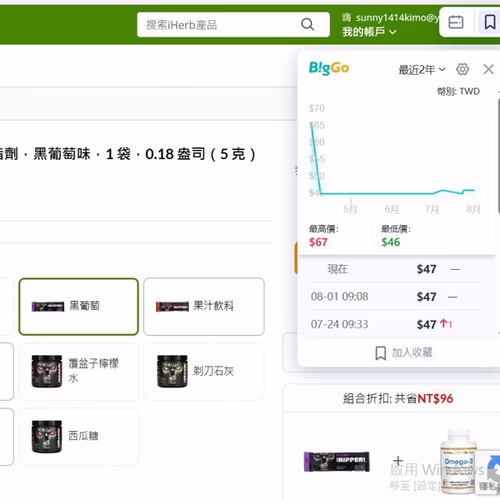The width and height of the screenshot is (500, 500).
Task: Open BigGo settings gear
Action: (x=462, y=69)
